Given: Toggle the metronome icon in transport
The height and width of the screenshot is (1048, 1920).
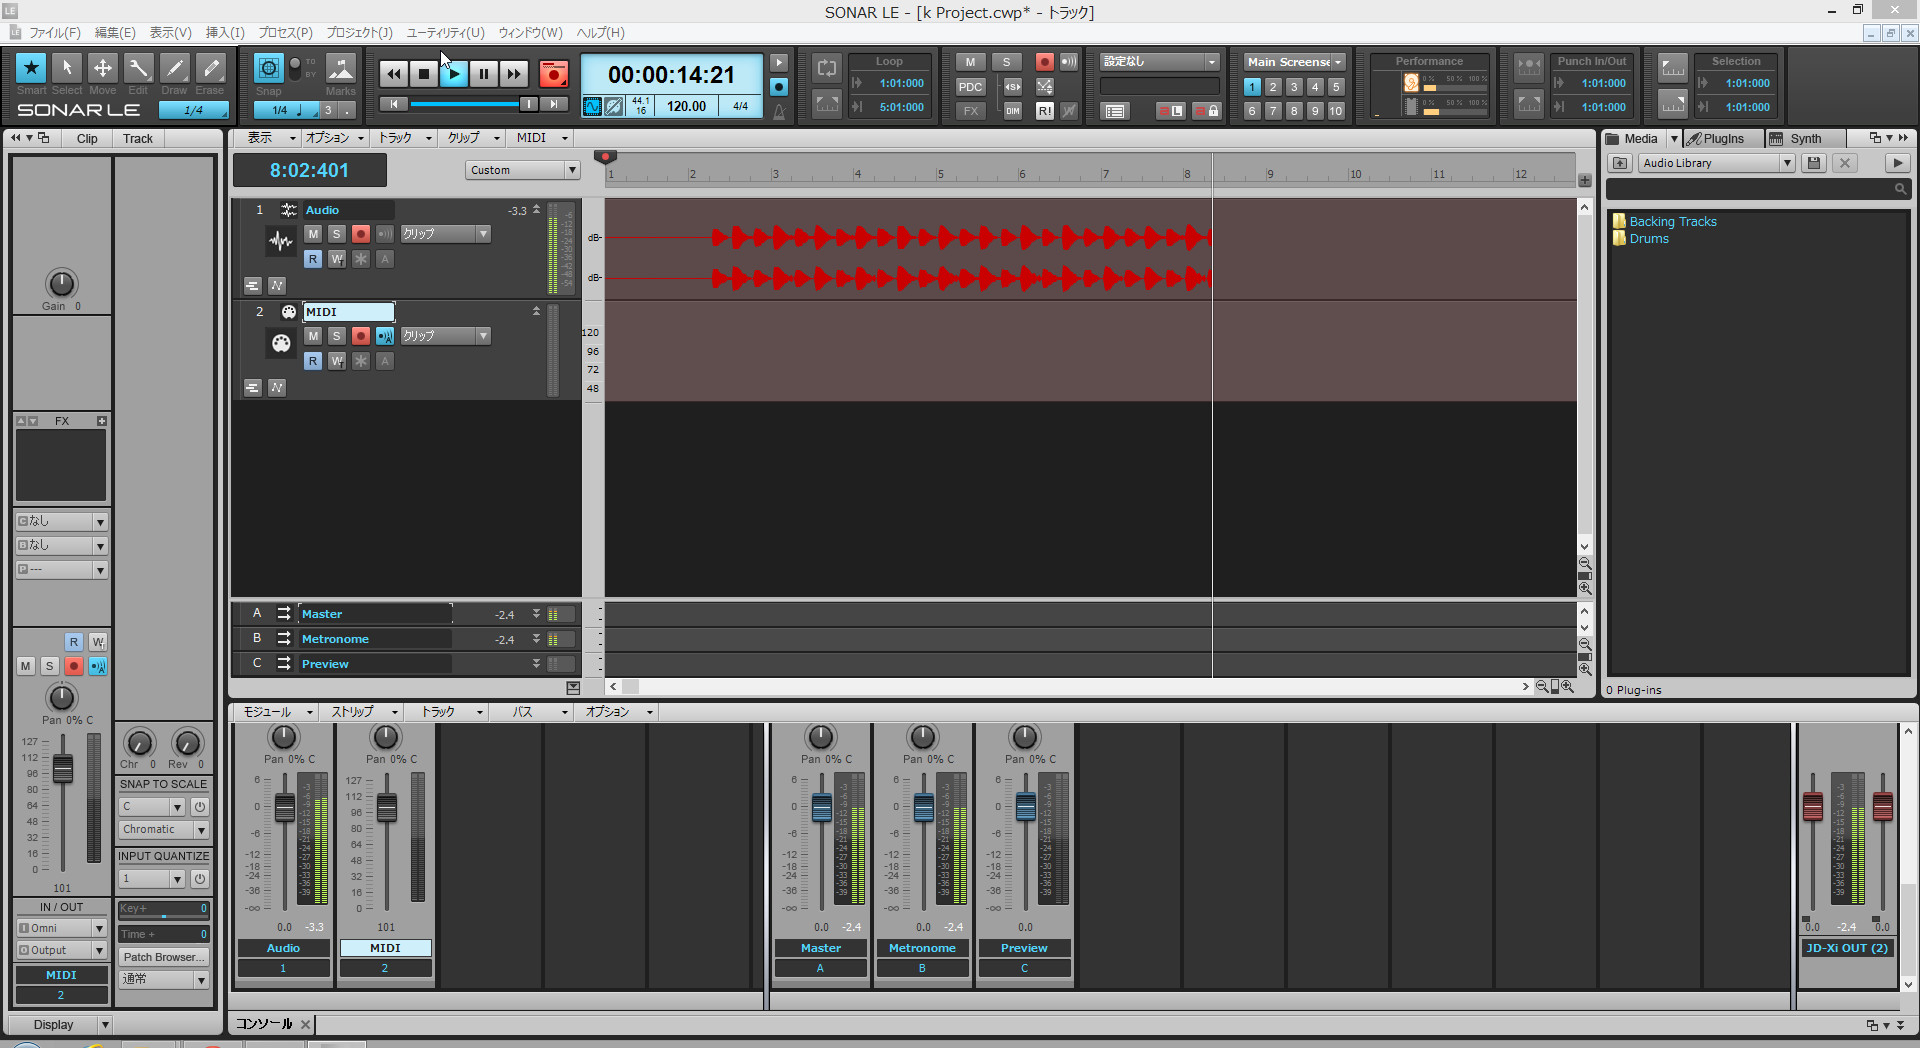Looking at the screenshot, I should coord(779,111).
